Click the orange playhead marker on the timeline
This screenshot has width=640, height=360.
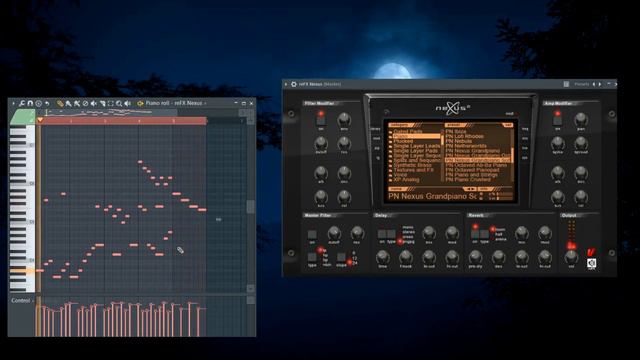point(40,120)
